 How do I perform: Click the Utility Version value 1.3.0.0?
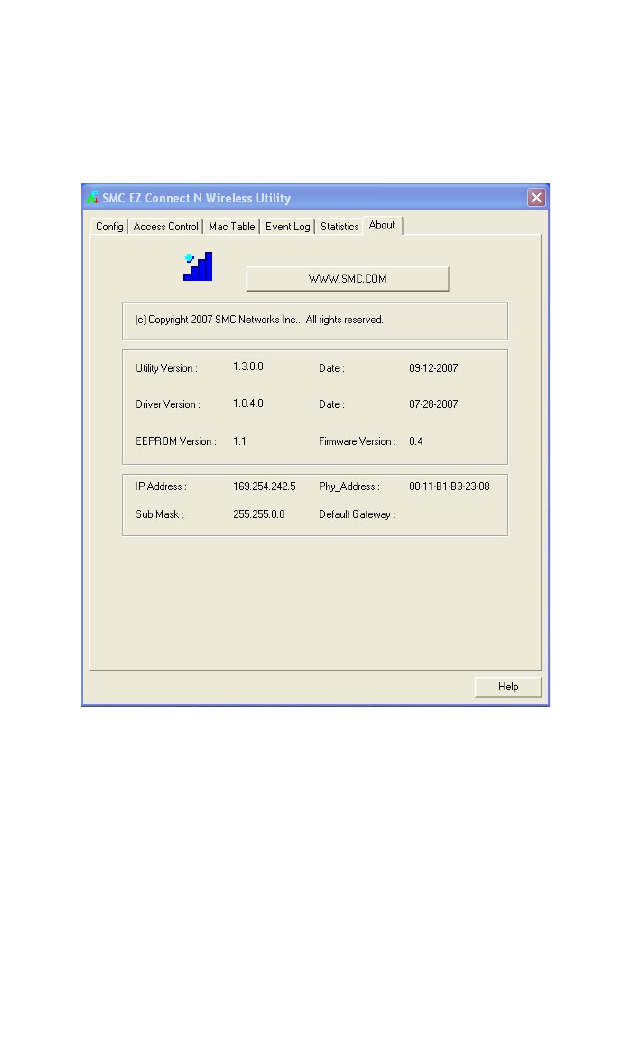[x=248, y=366]
